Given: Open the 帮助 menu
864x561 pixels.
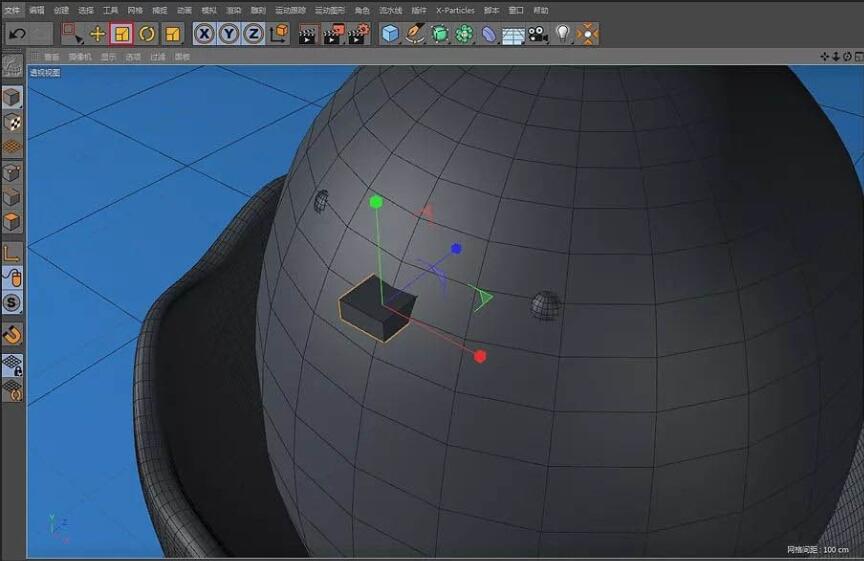Looking at the screenshot, I should coord(541,10).
